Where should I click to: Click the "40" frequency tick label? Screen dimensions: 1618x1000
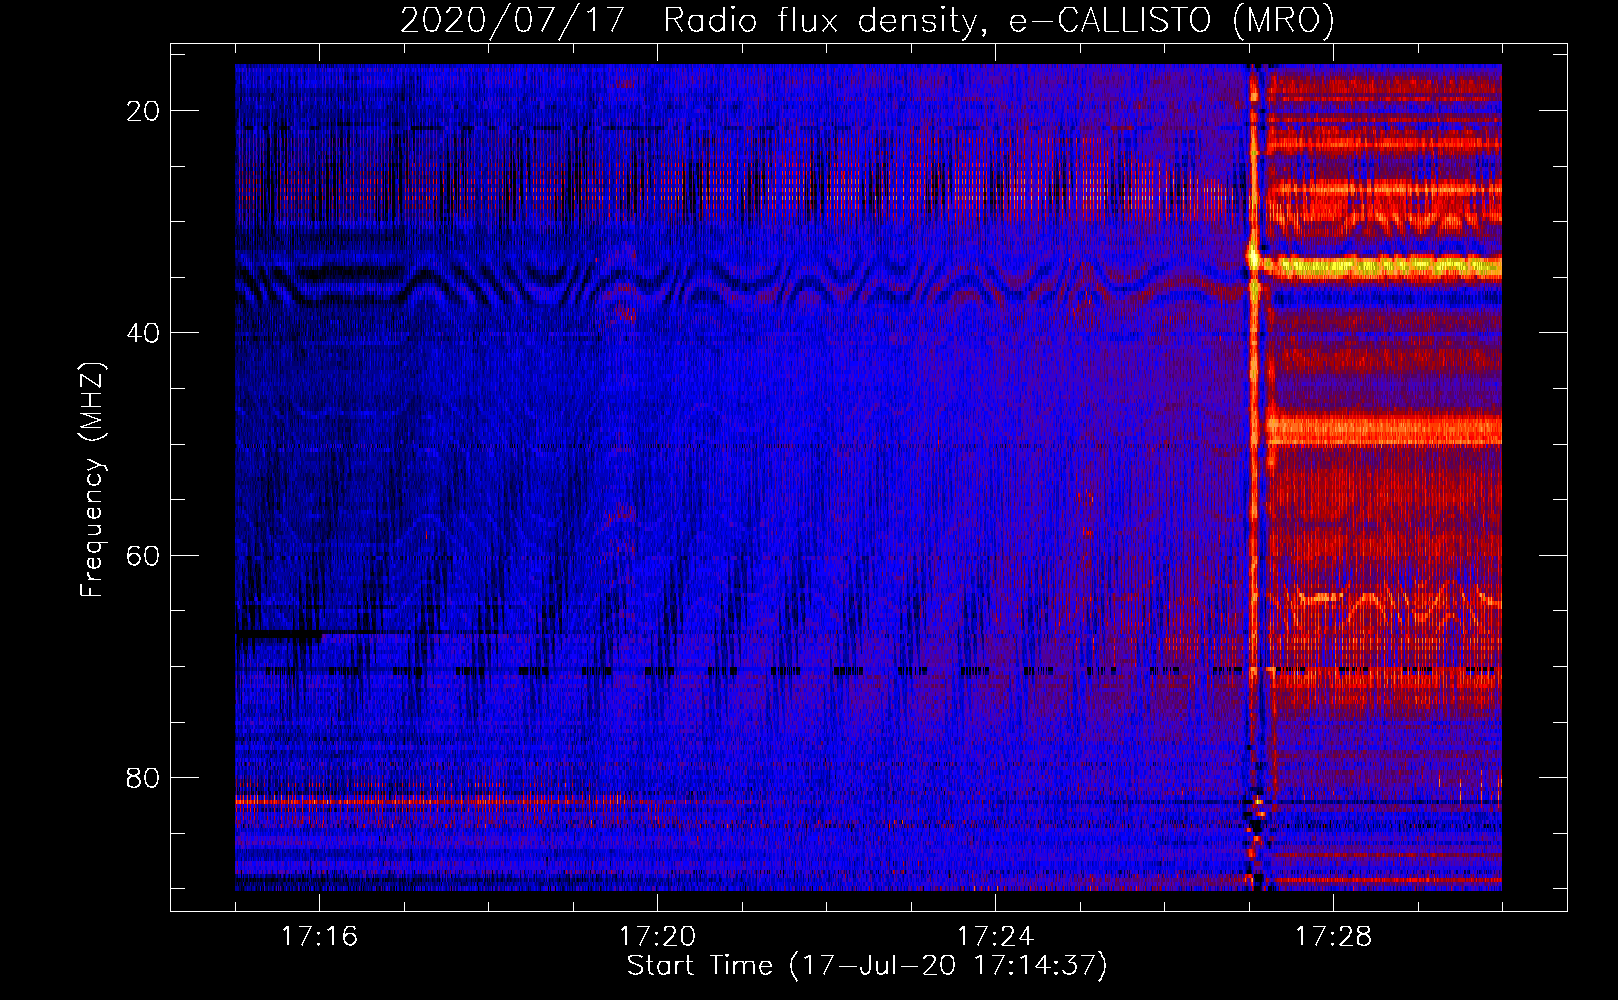(x=143, y=333)
